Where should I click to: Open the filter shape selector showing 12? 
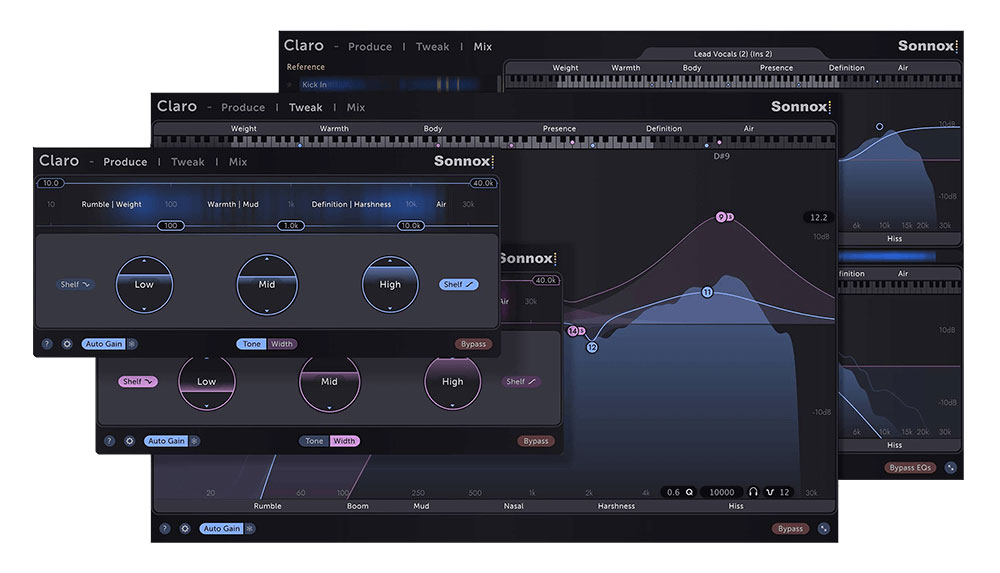click(x=777, y=492)
